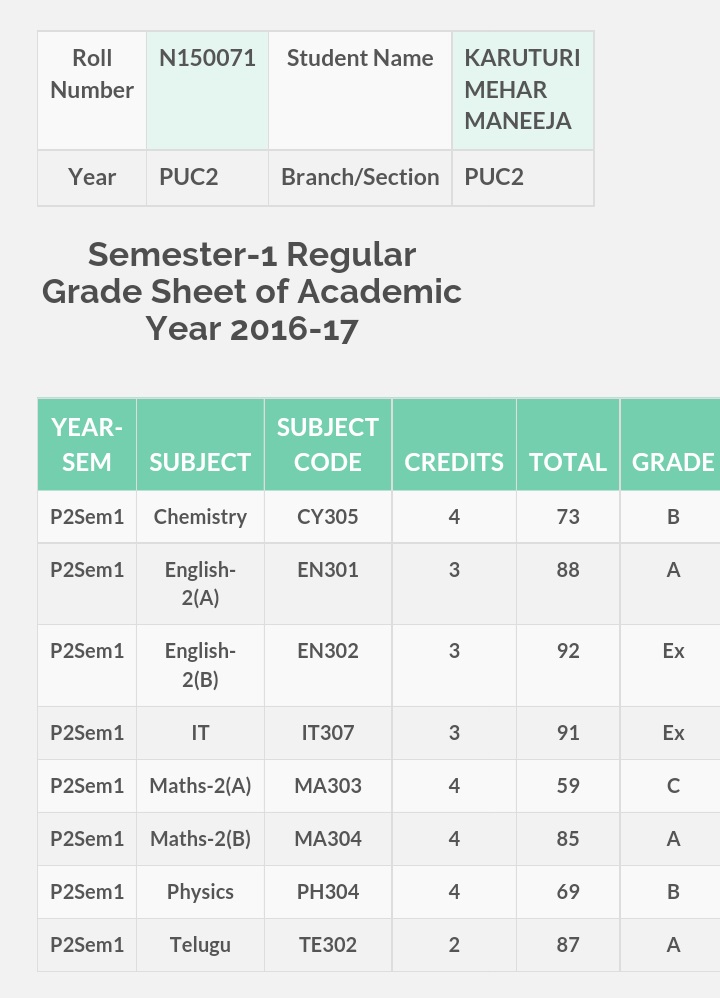Click the SUBJECT CODE column header
The height and width of the screenshot is (998, 720).
click(328, 444)
